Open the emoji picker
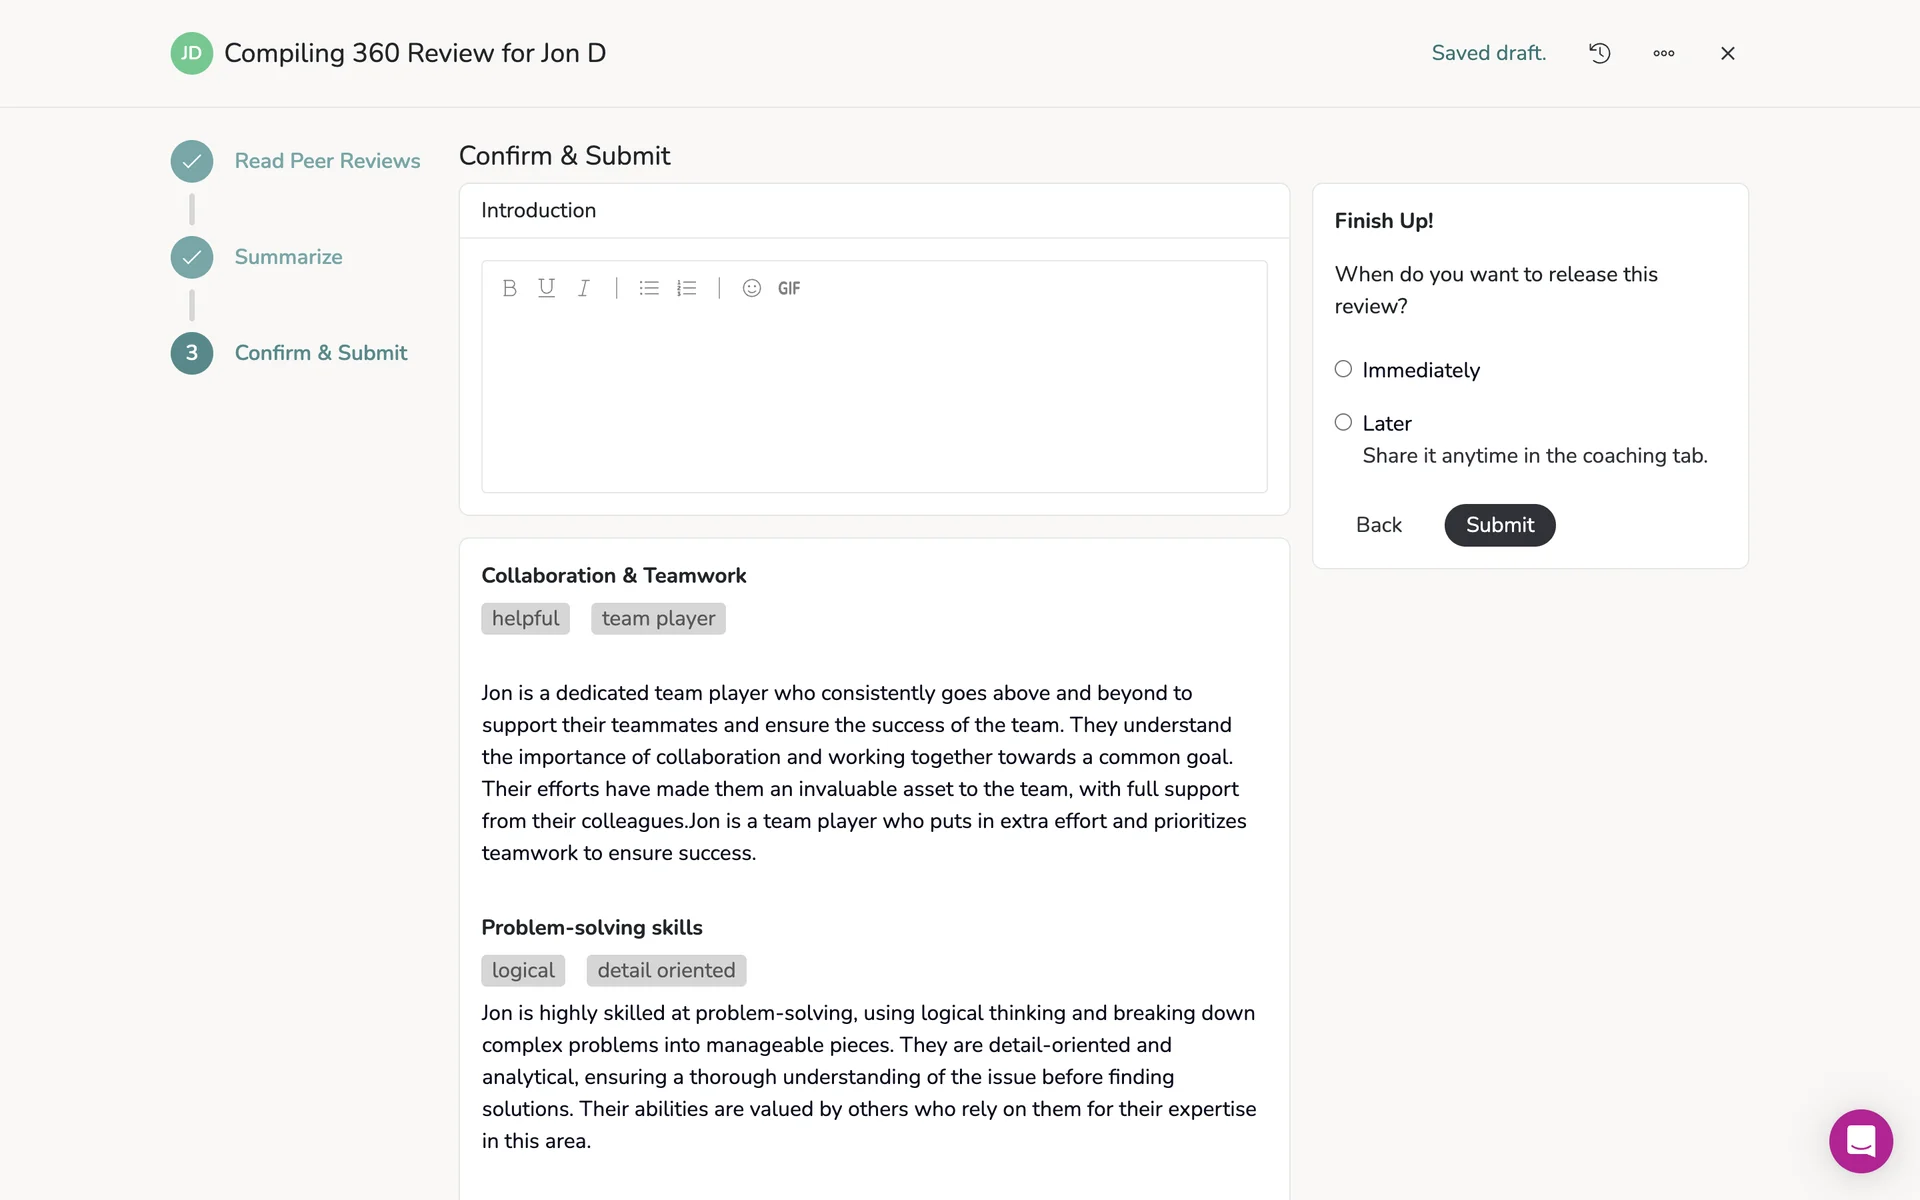 pos(752,288)
